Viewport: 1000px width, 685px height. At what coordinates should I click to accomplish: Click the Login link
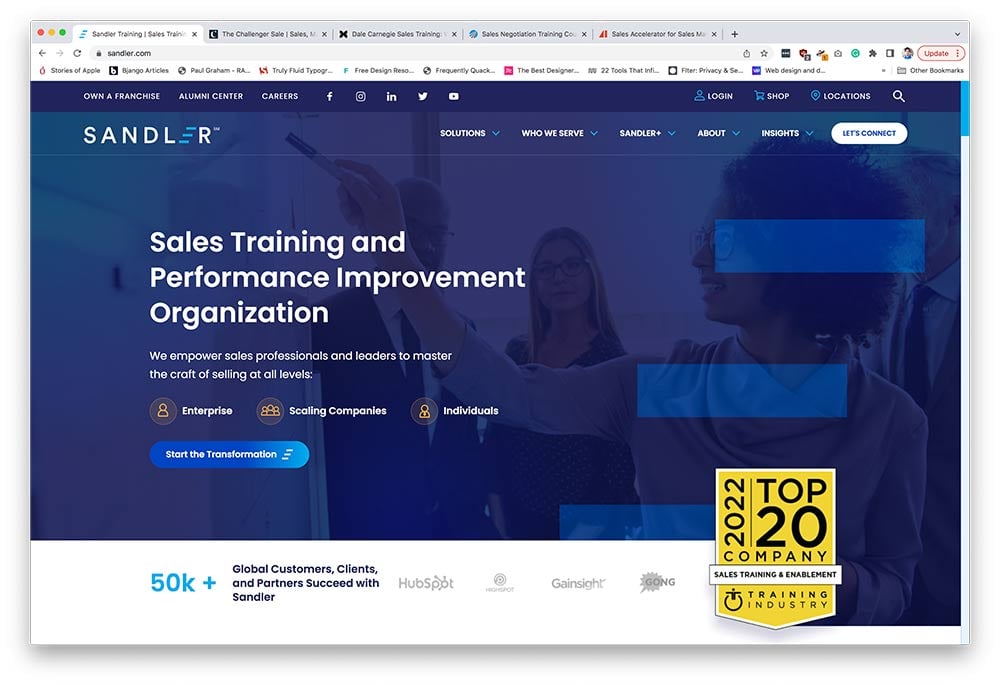click(x=713, y=96)
